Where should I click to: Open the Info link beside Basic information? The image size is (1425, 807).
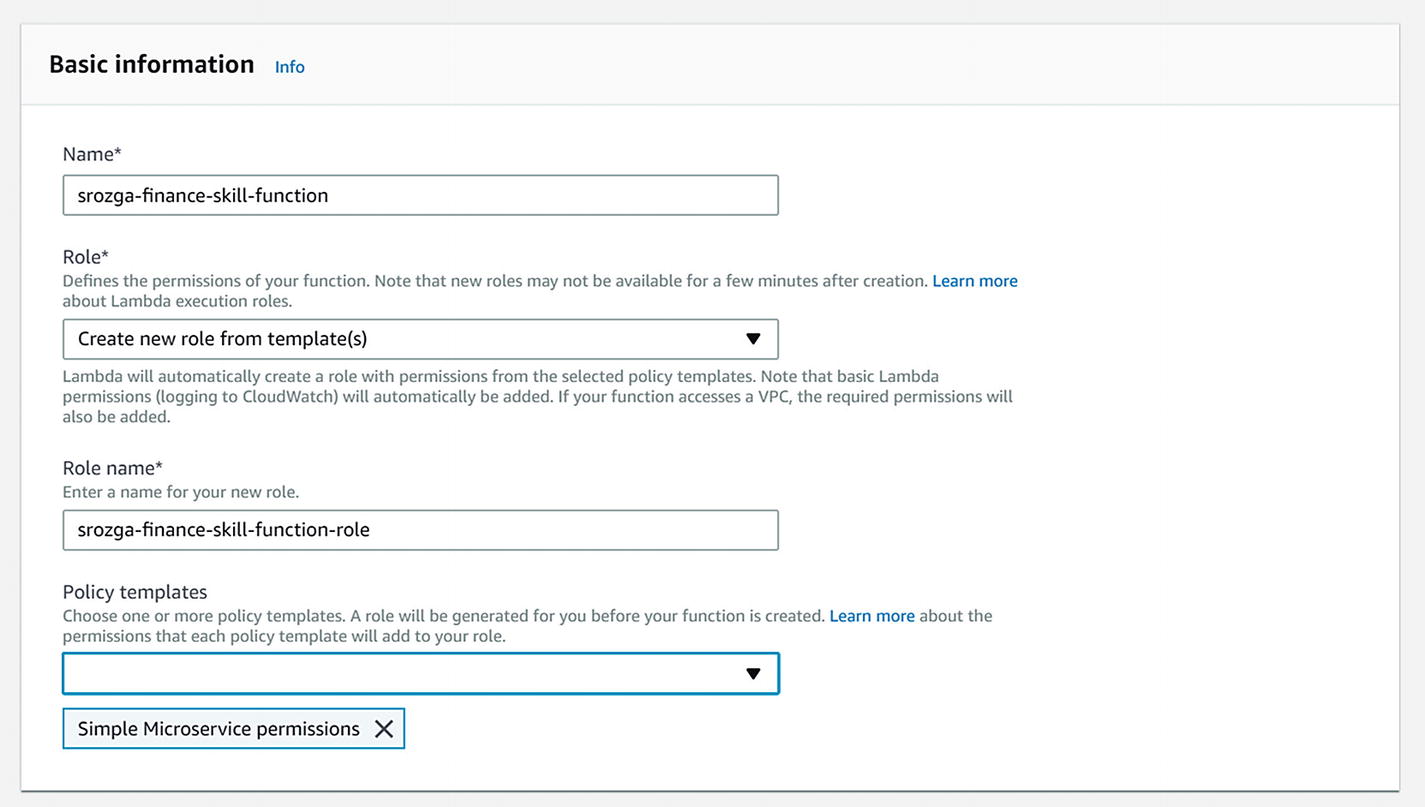tap(290, 67)
